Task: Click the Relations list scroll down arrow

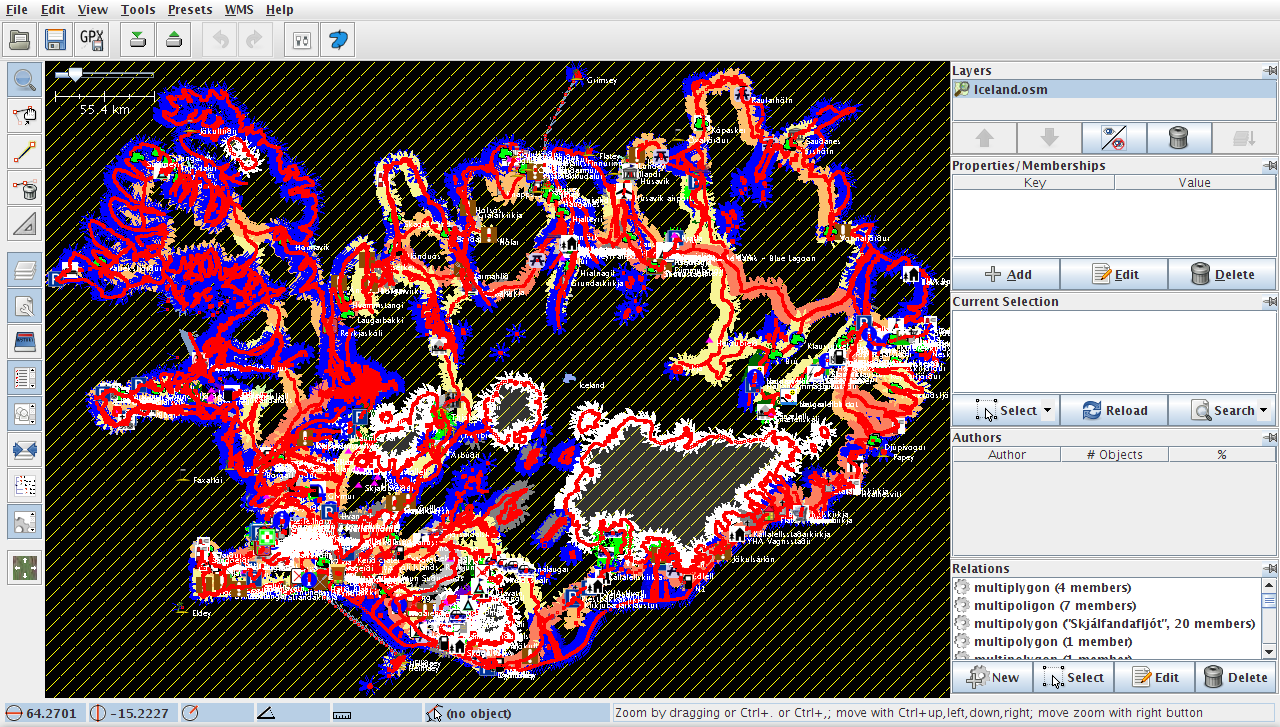Action: pyautogui.click(x=1269, y=652)
